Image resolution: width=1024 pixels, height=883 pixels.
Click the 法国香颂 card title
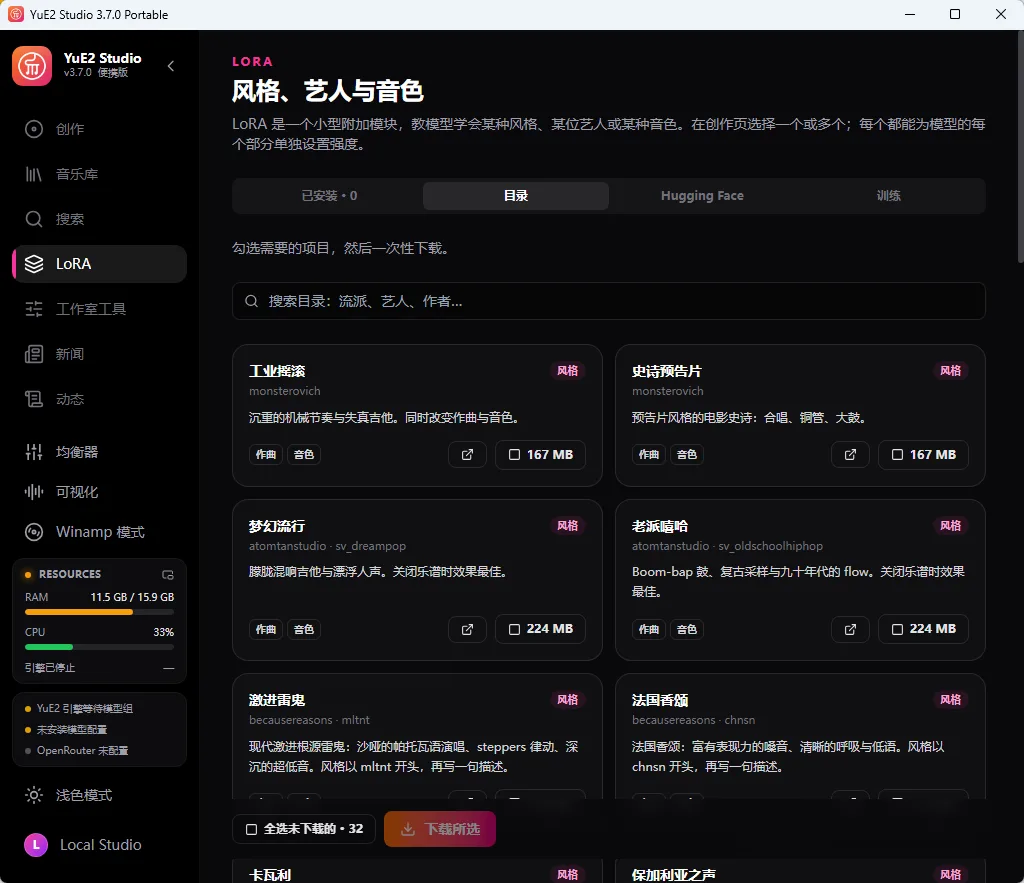click(660, 701)
